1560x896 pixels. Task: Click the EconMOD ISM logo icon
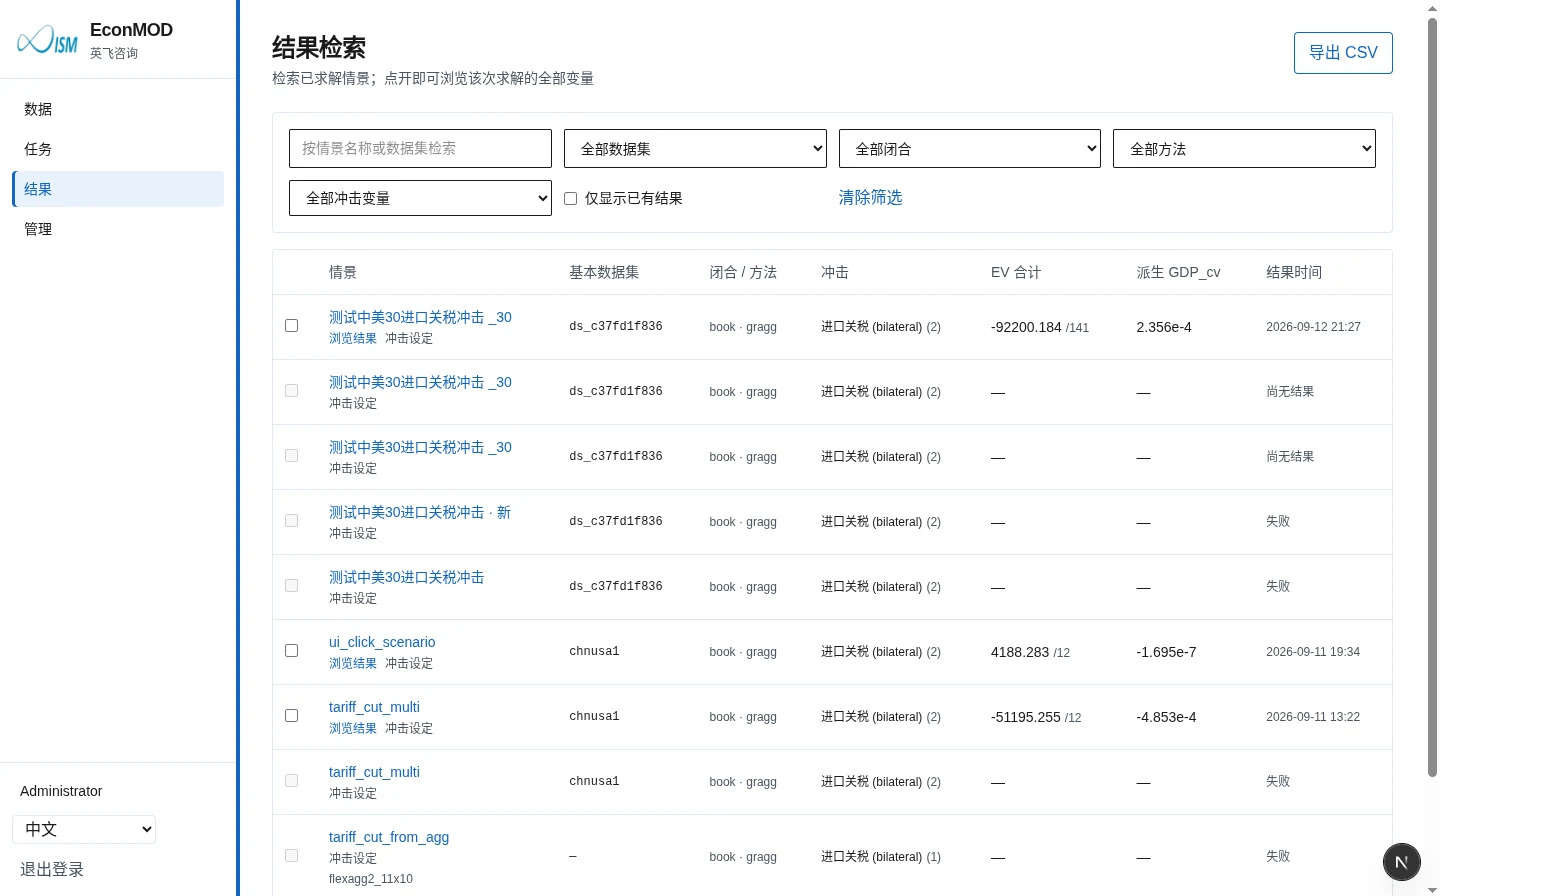(x=47, y=40)
